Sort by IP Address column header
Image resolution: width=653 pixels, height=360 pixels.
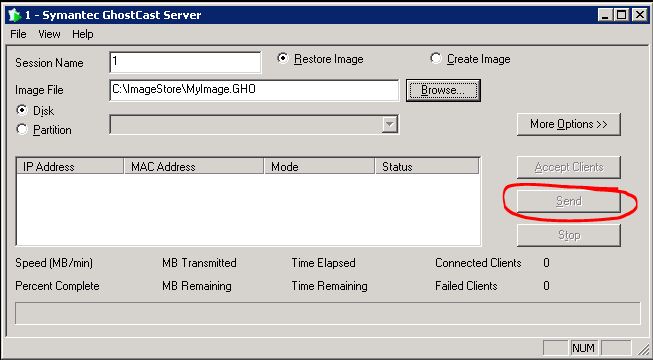coord(70,167)
